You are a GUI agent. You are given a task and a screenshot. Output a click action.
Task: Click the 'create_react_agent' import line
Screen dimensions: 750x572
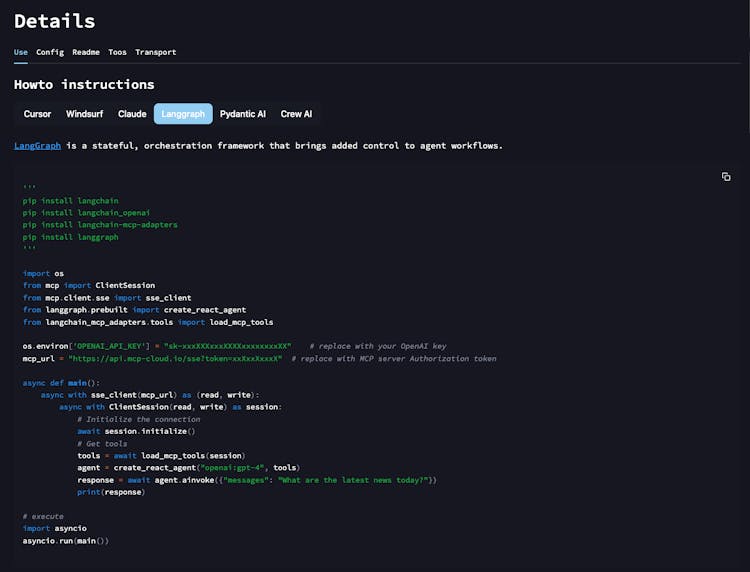(134, 310)
